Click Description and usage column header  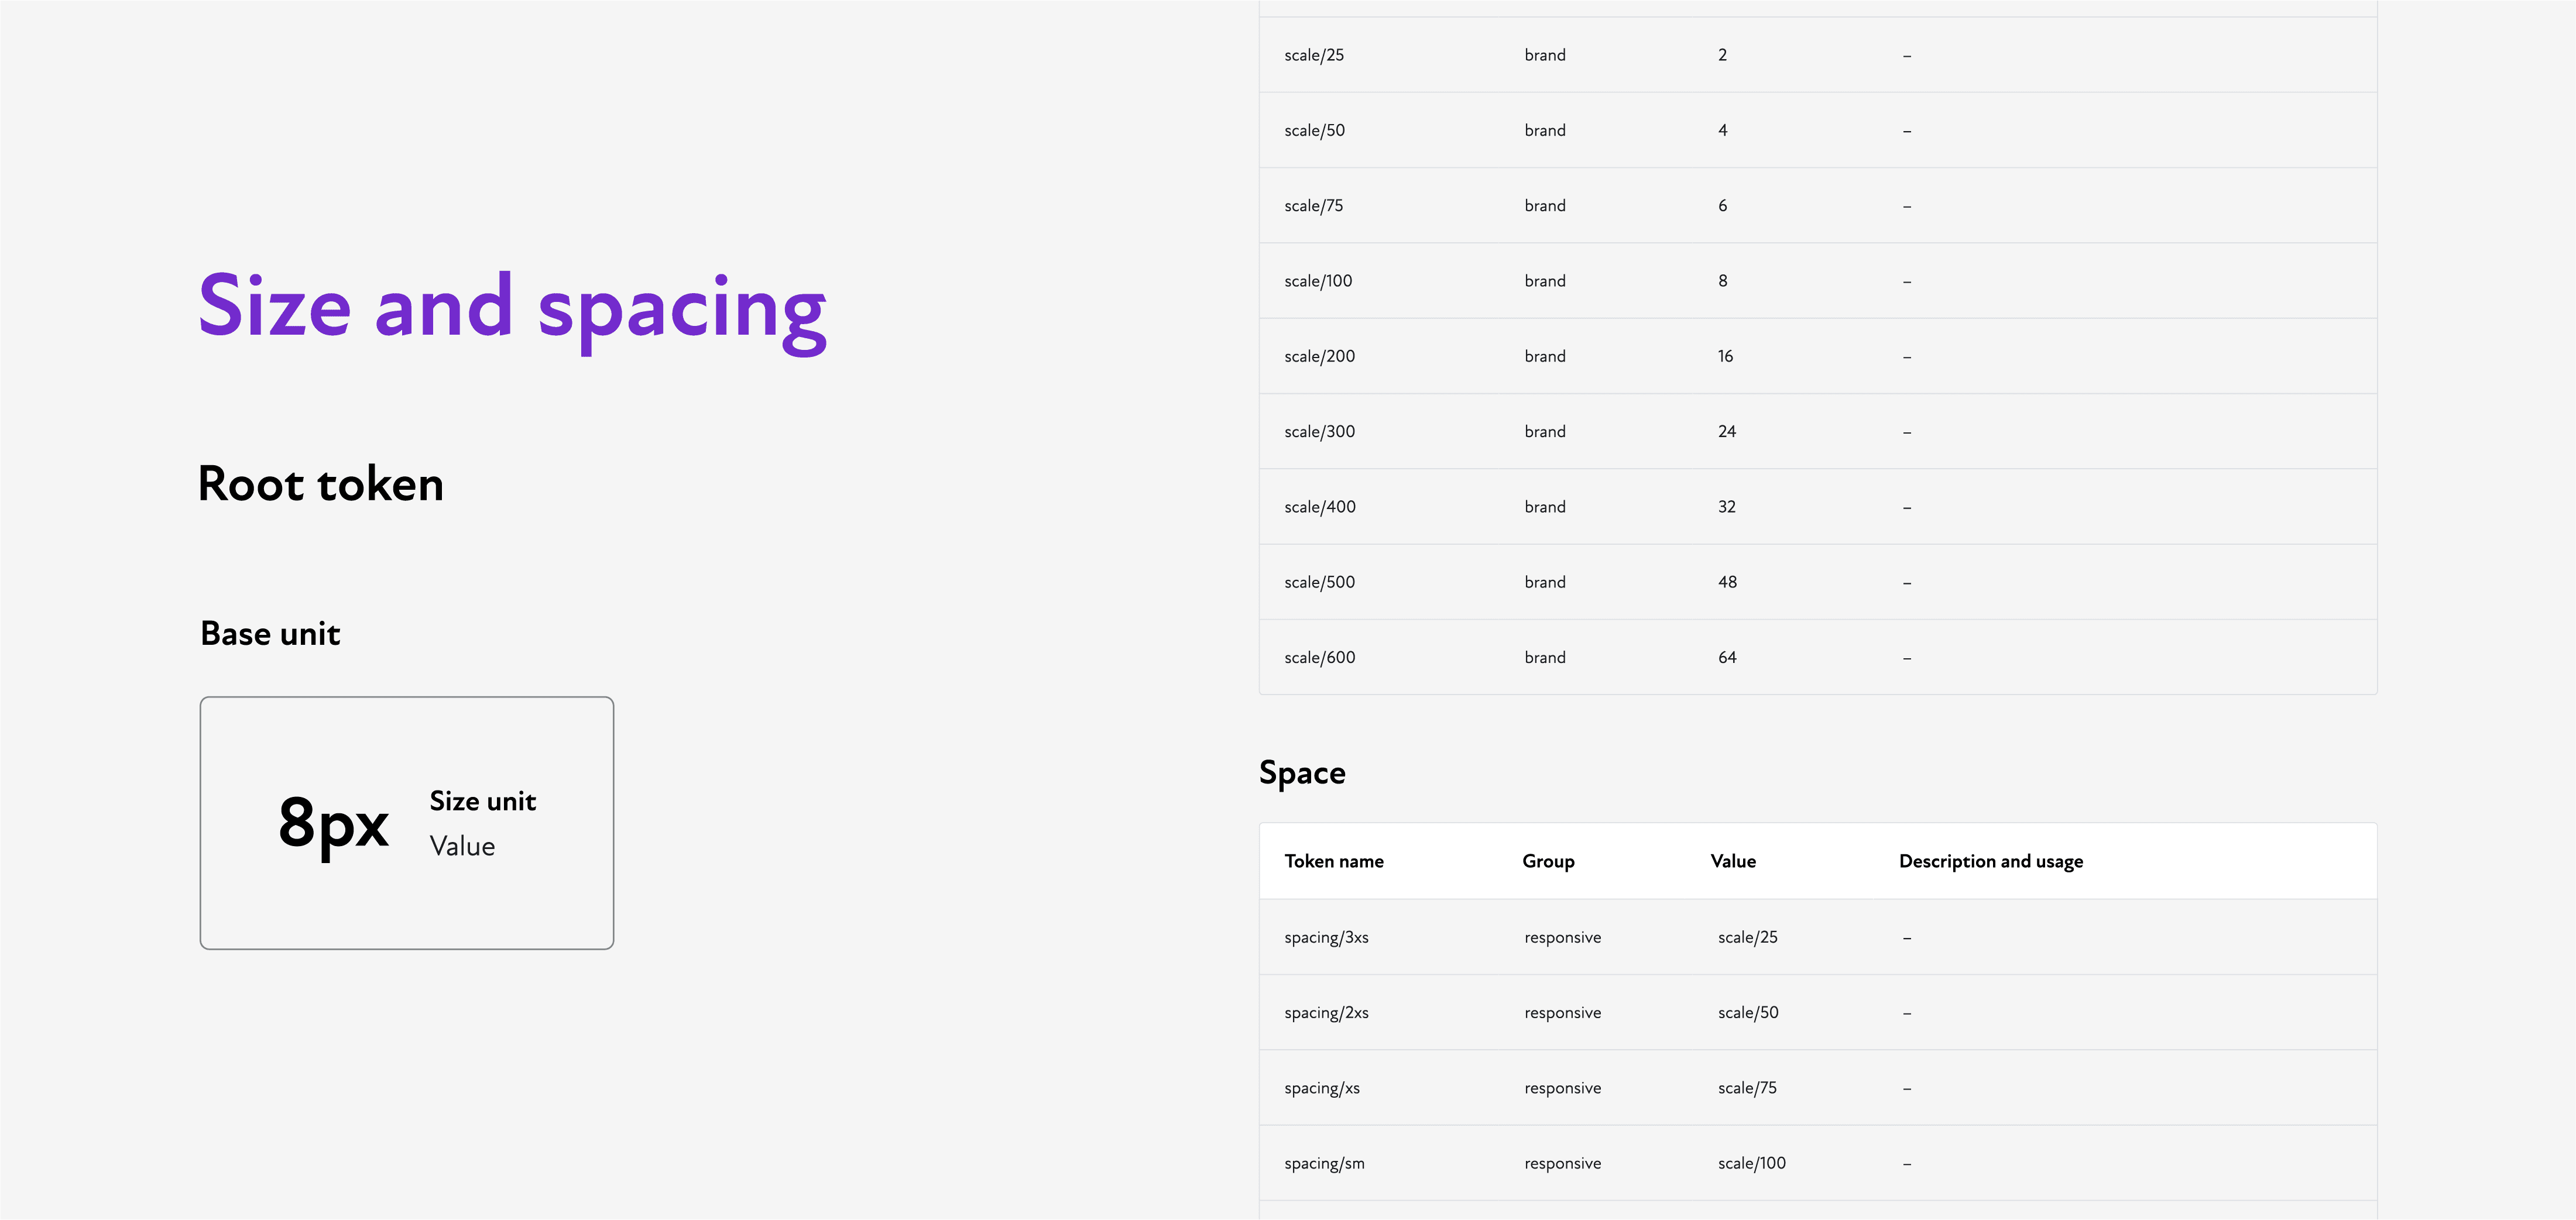pos(1990,861)
